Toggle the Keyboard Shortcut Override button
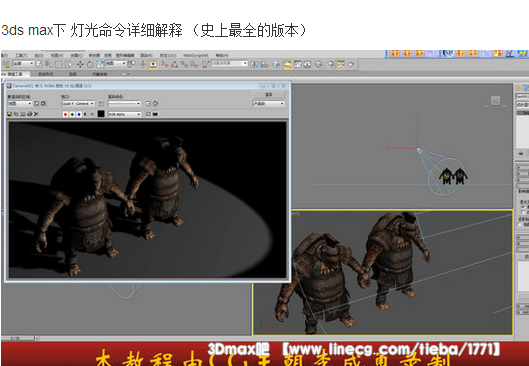 click(x=153, y=64)
